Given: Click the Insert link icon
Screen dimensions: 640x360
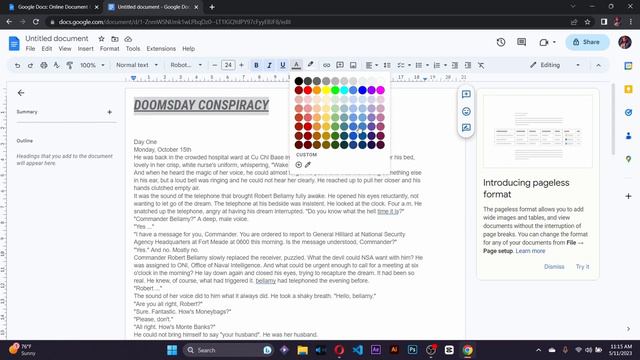Looking at the screenshot, I should [x=327, y=65].
